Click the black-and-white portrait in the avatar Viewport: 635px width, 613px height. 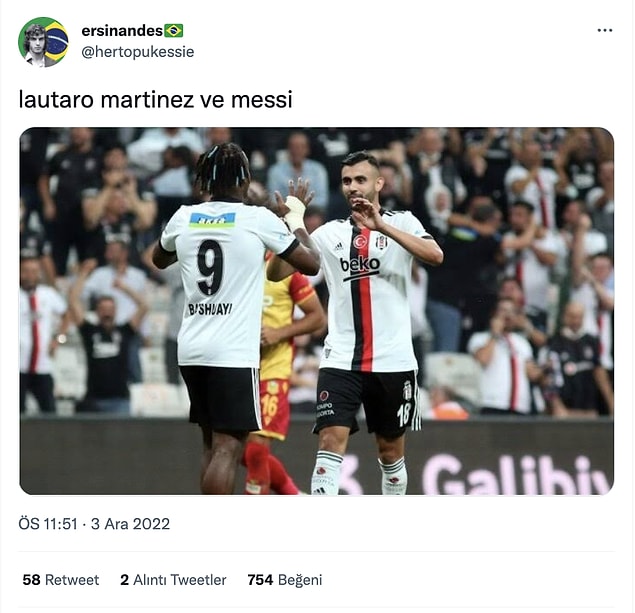tap(34, 45)
